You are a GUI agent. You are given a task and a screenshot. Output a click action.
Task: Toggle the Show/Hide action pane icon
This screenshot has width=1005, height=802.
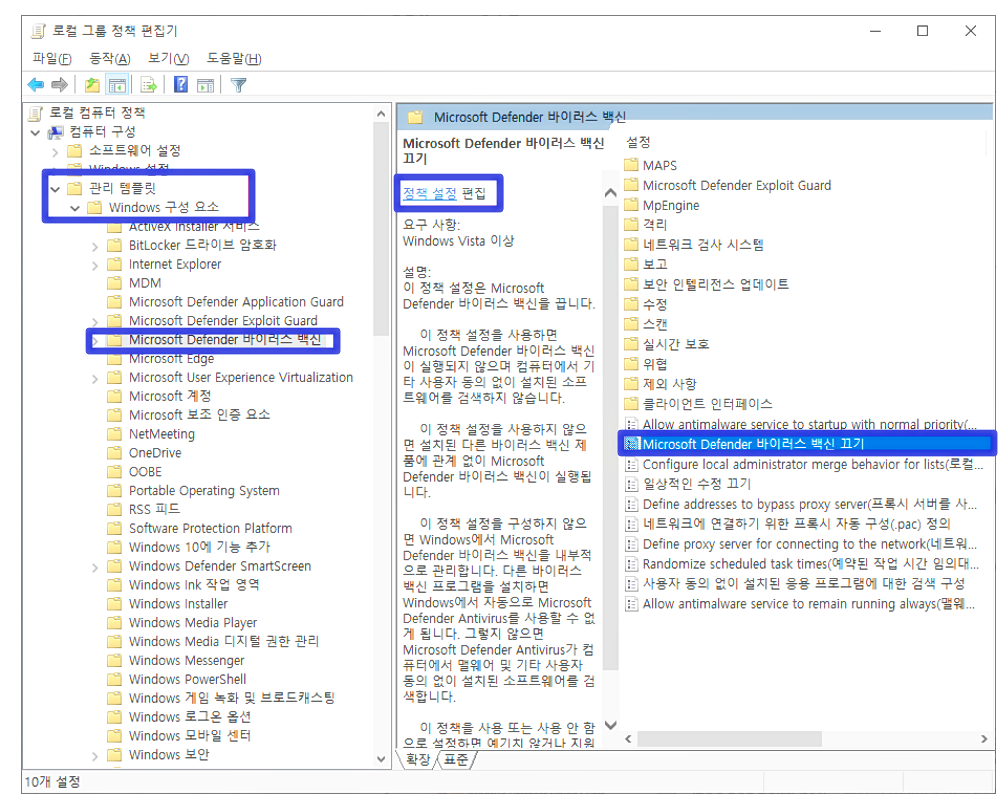205,85
